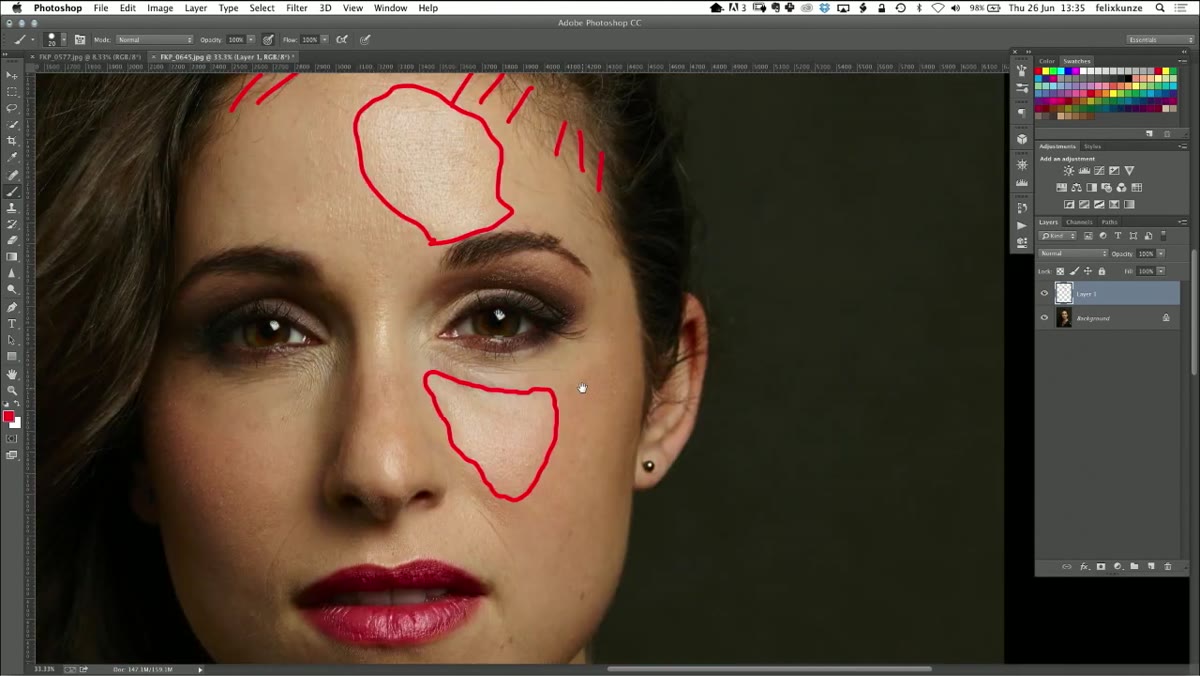The image size is (1200, 676).
Task: Open the layer Opacity dropdown arrow
Action: 1161,254
